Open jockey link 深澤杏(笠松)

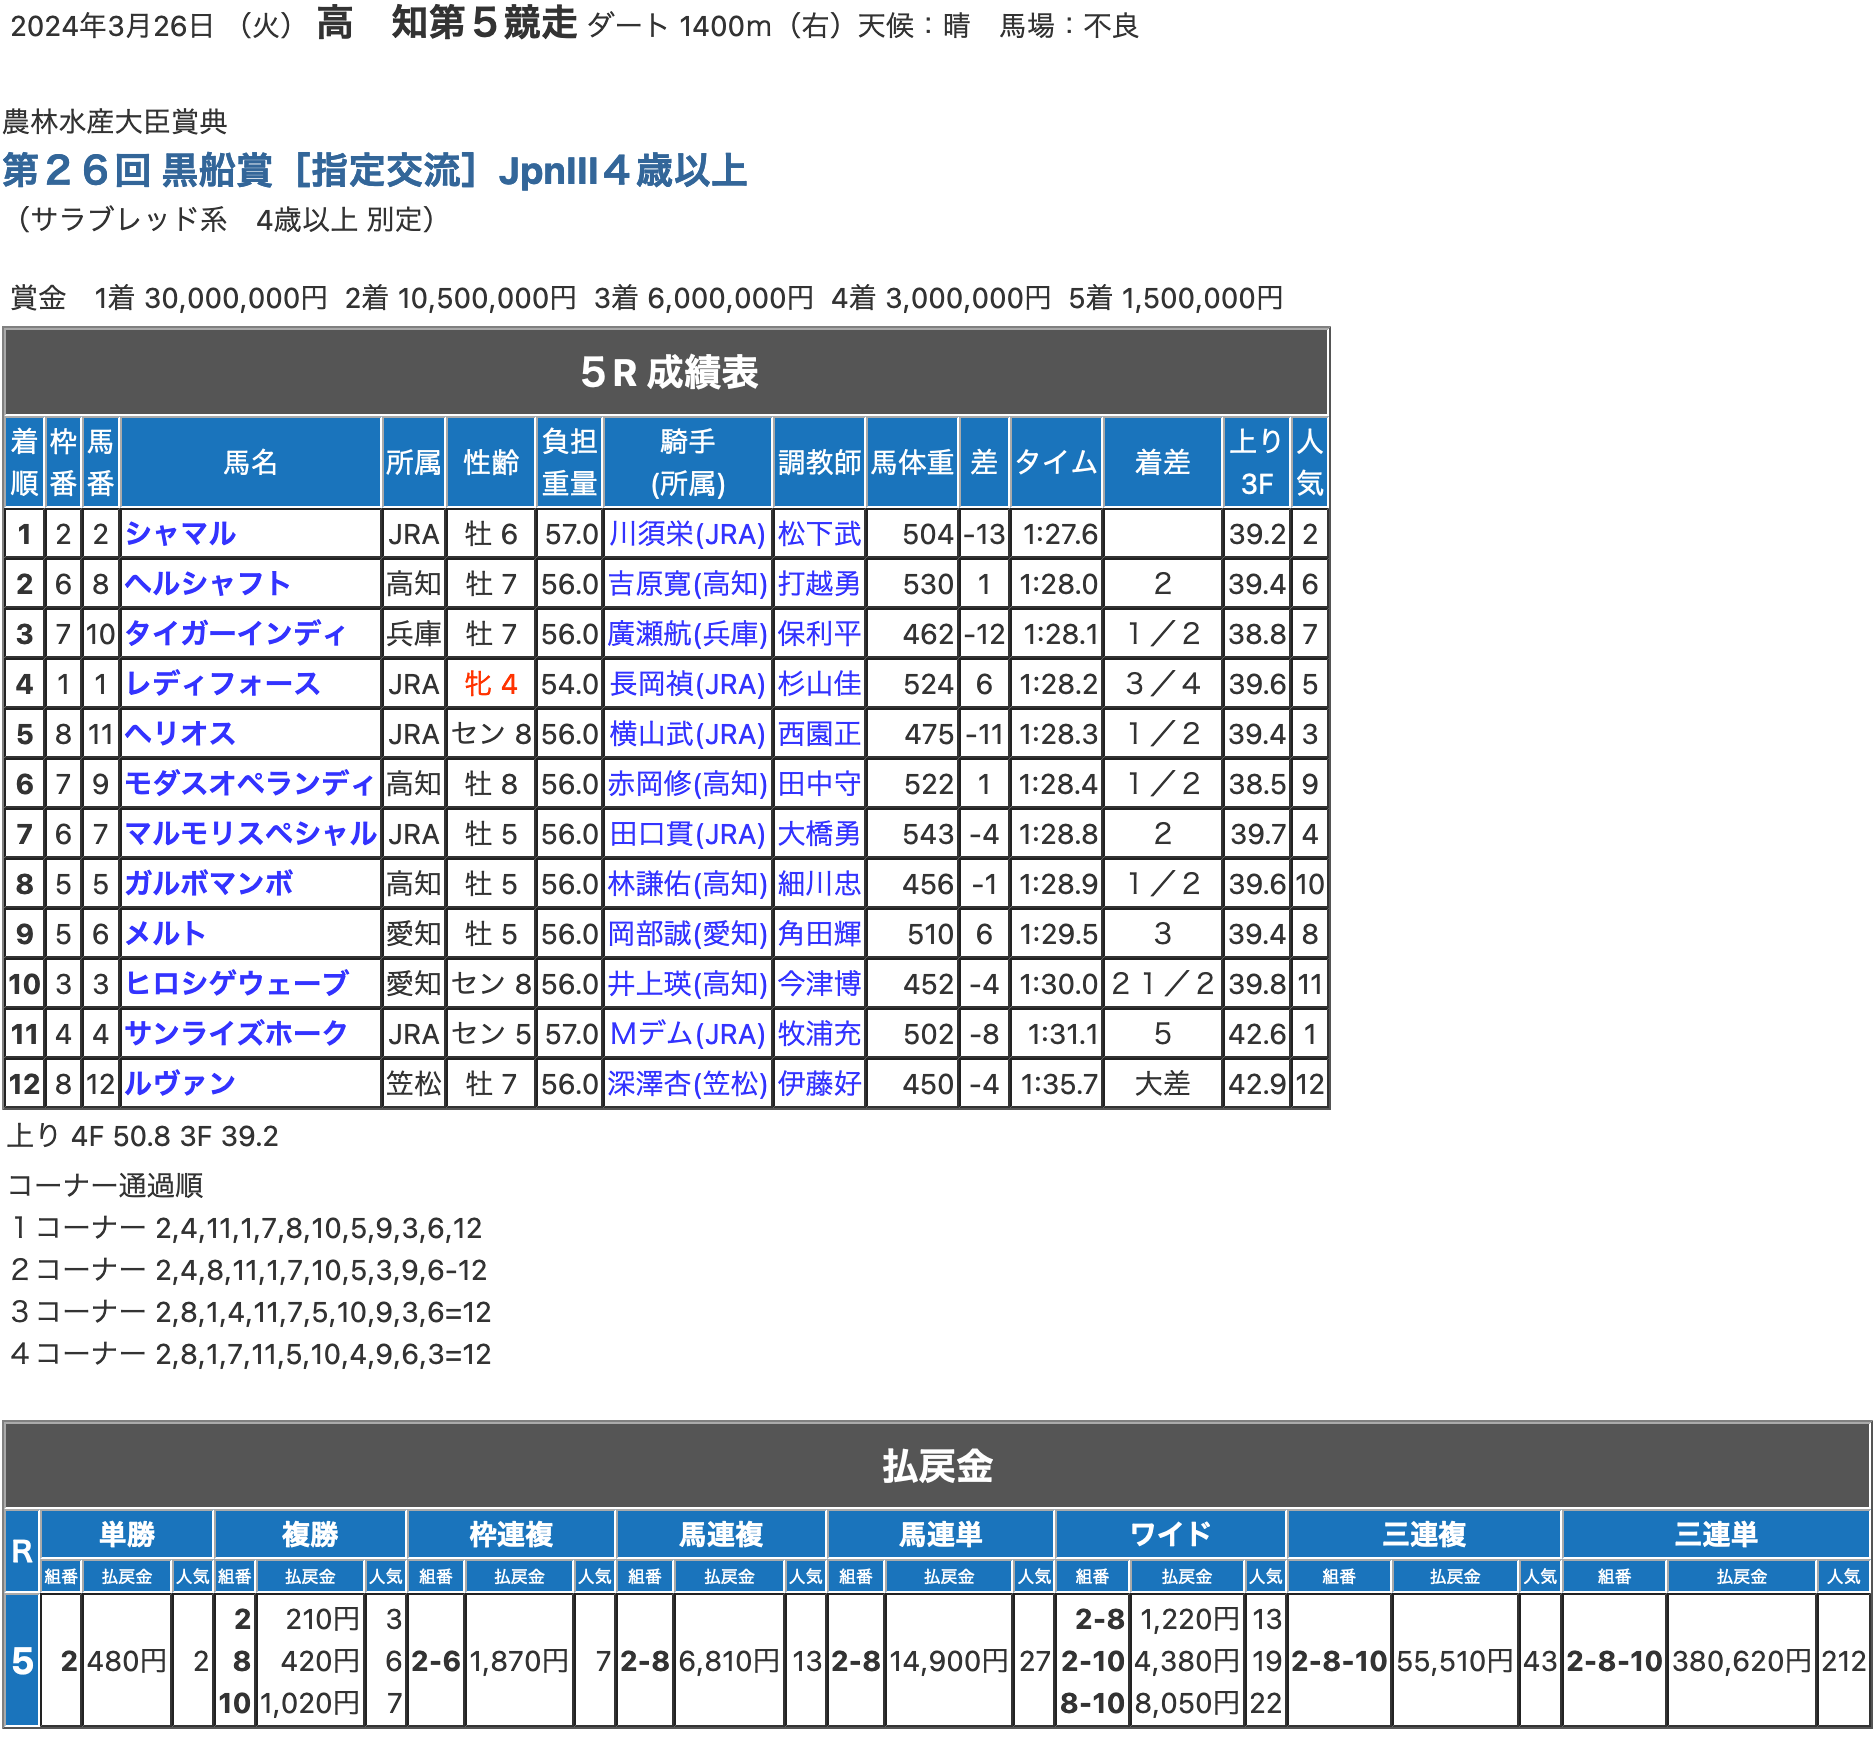click(x=687, y=1084)
